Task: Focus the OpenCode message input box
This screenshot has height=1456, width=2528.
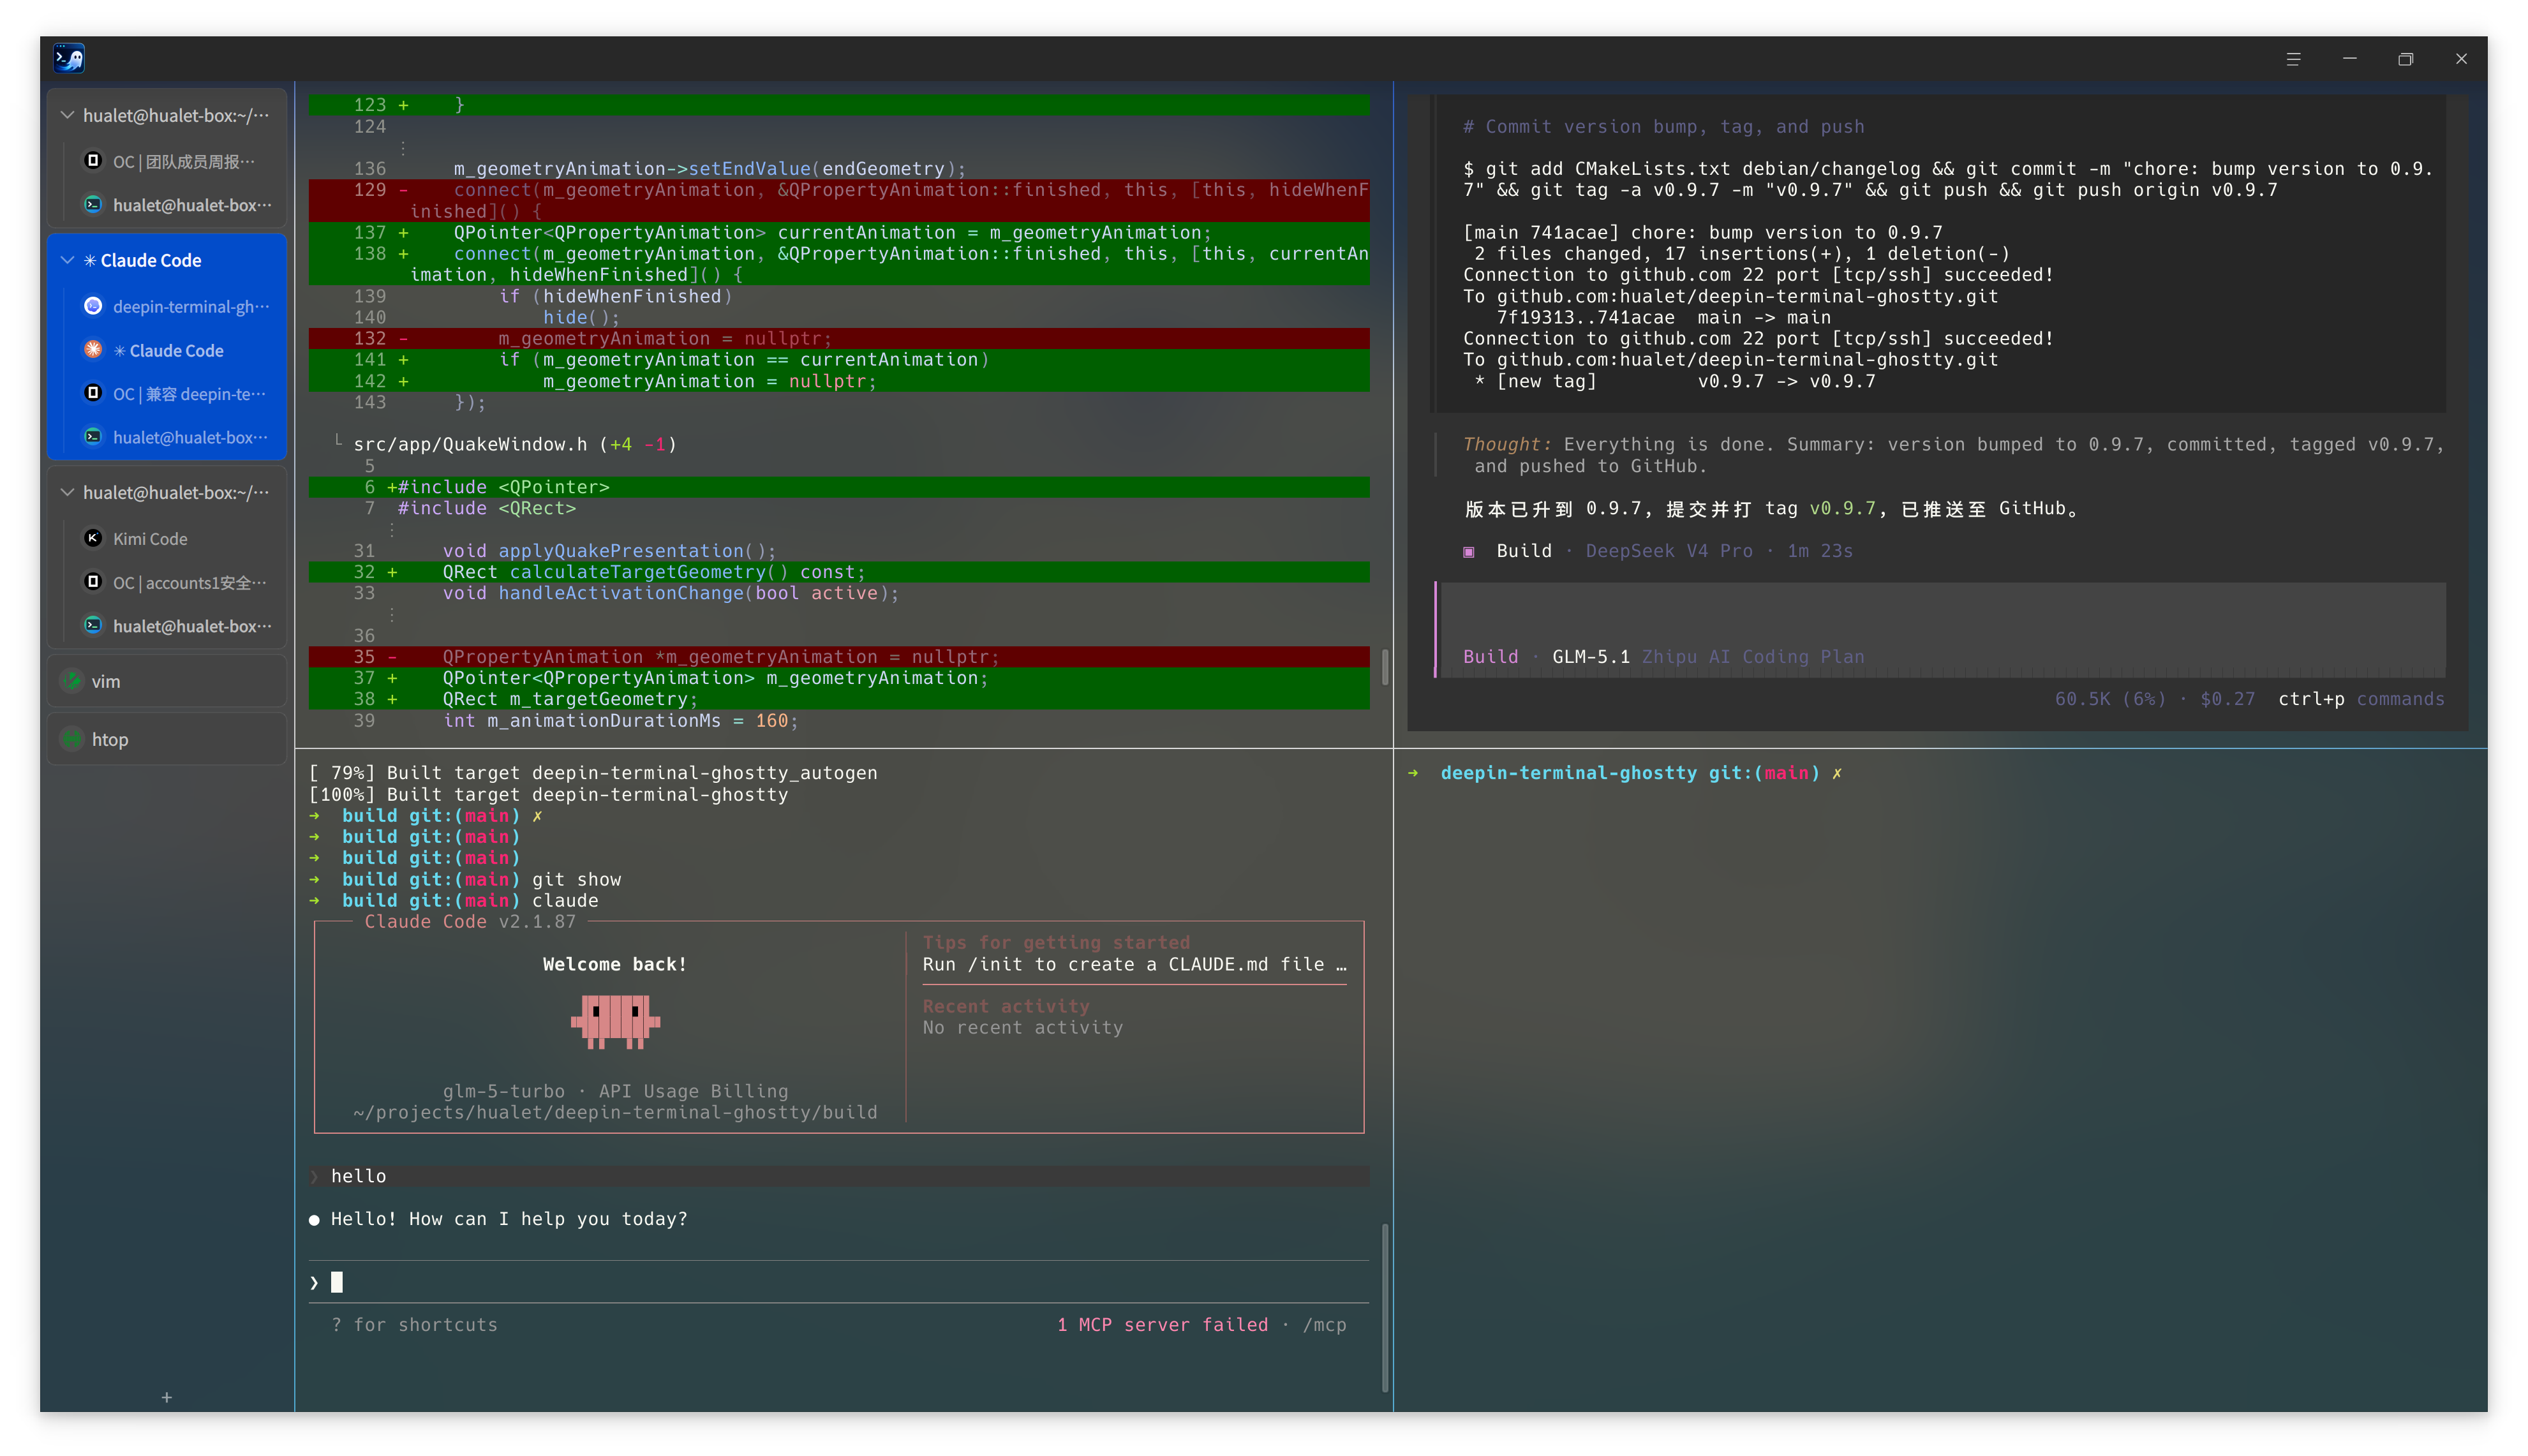Action: click(1941, 630)
